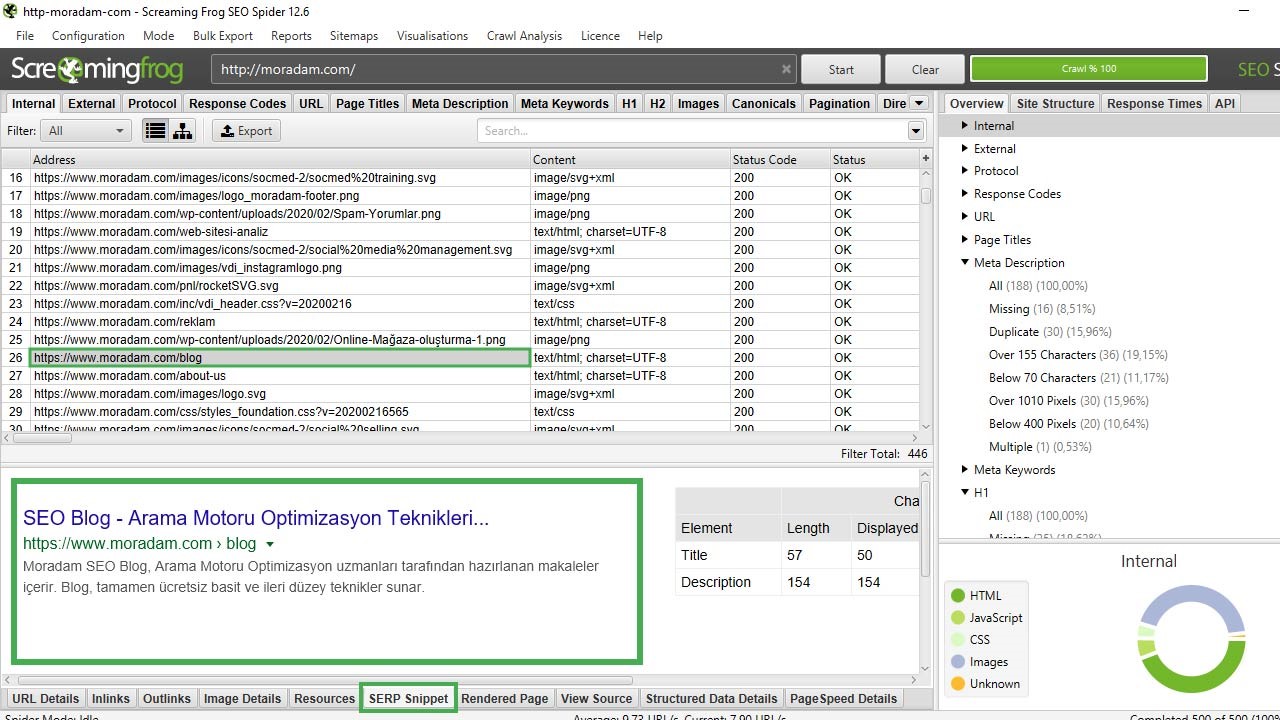Expand the Page Titles tree node
This screenshot has height=720, width=1280.
tap(965, 240)
